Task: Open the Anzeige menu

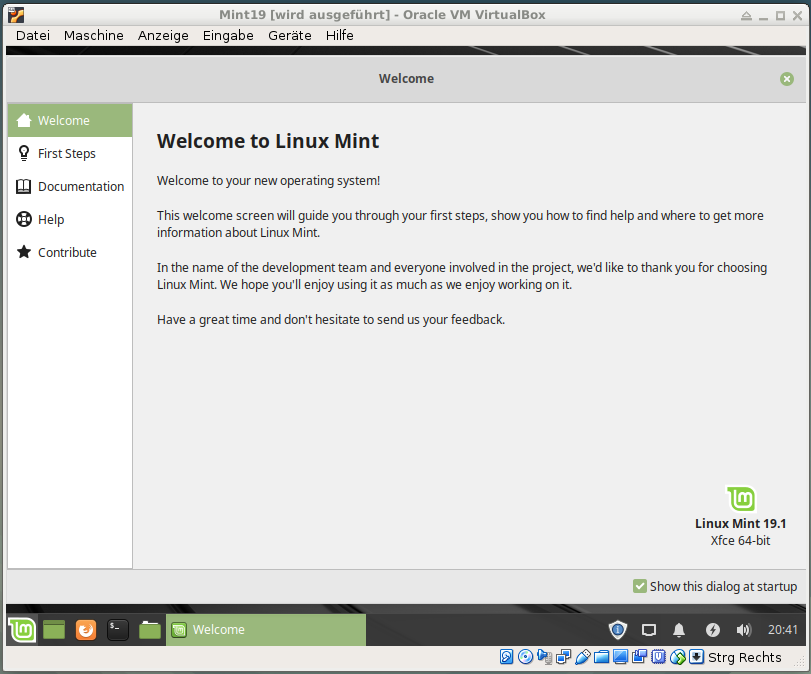Action: (x=163, y=35)
